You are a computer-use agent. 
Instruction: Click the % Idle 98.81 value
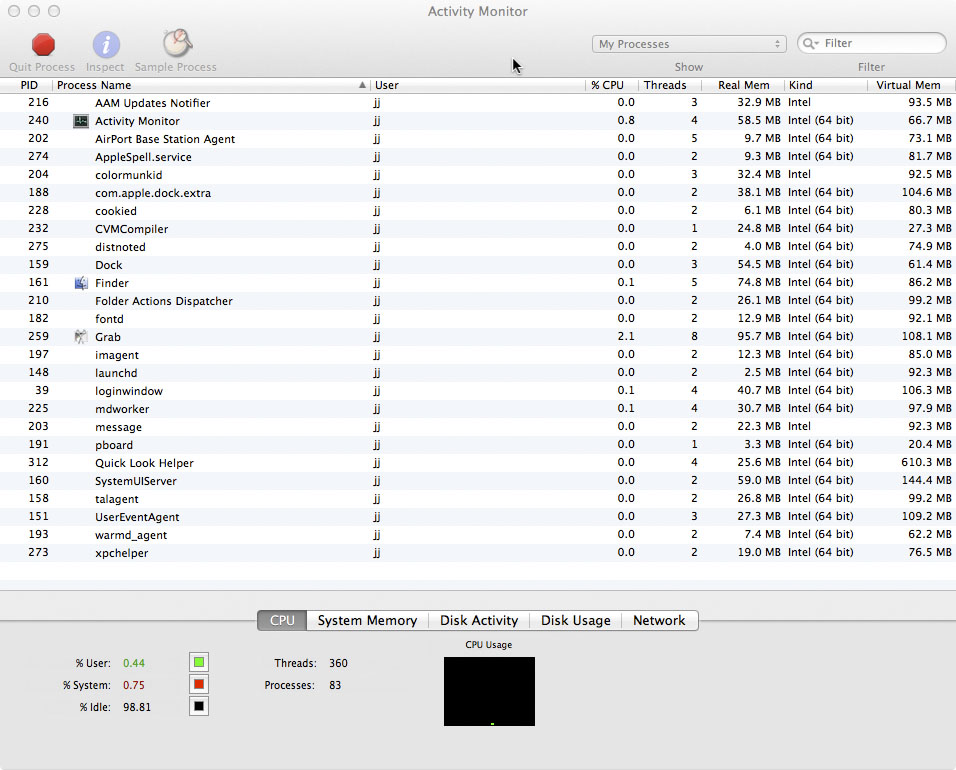pyautogui.click(x=137, y=707)
